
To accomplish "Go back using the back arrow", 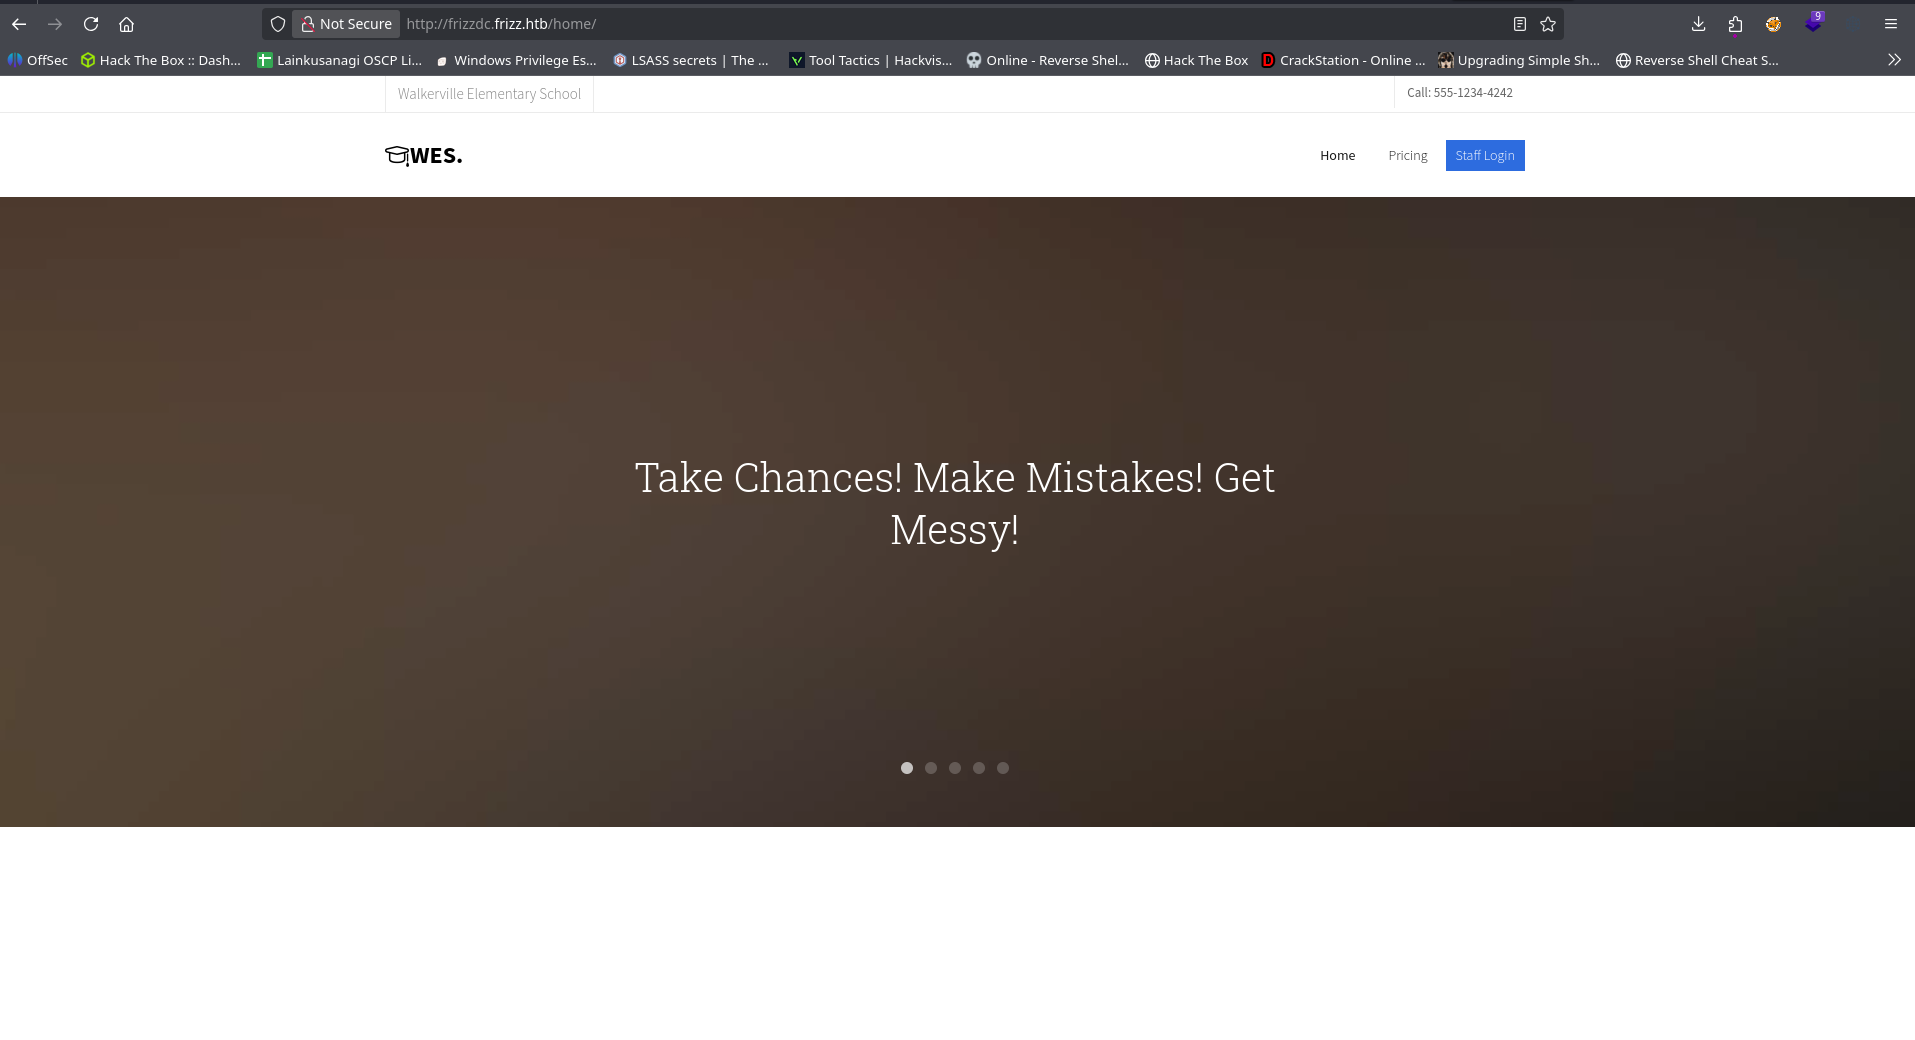I will coord(19,24).
